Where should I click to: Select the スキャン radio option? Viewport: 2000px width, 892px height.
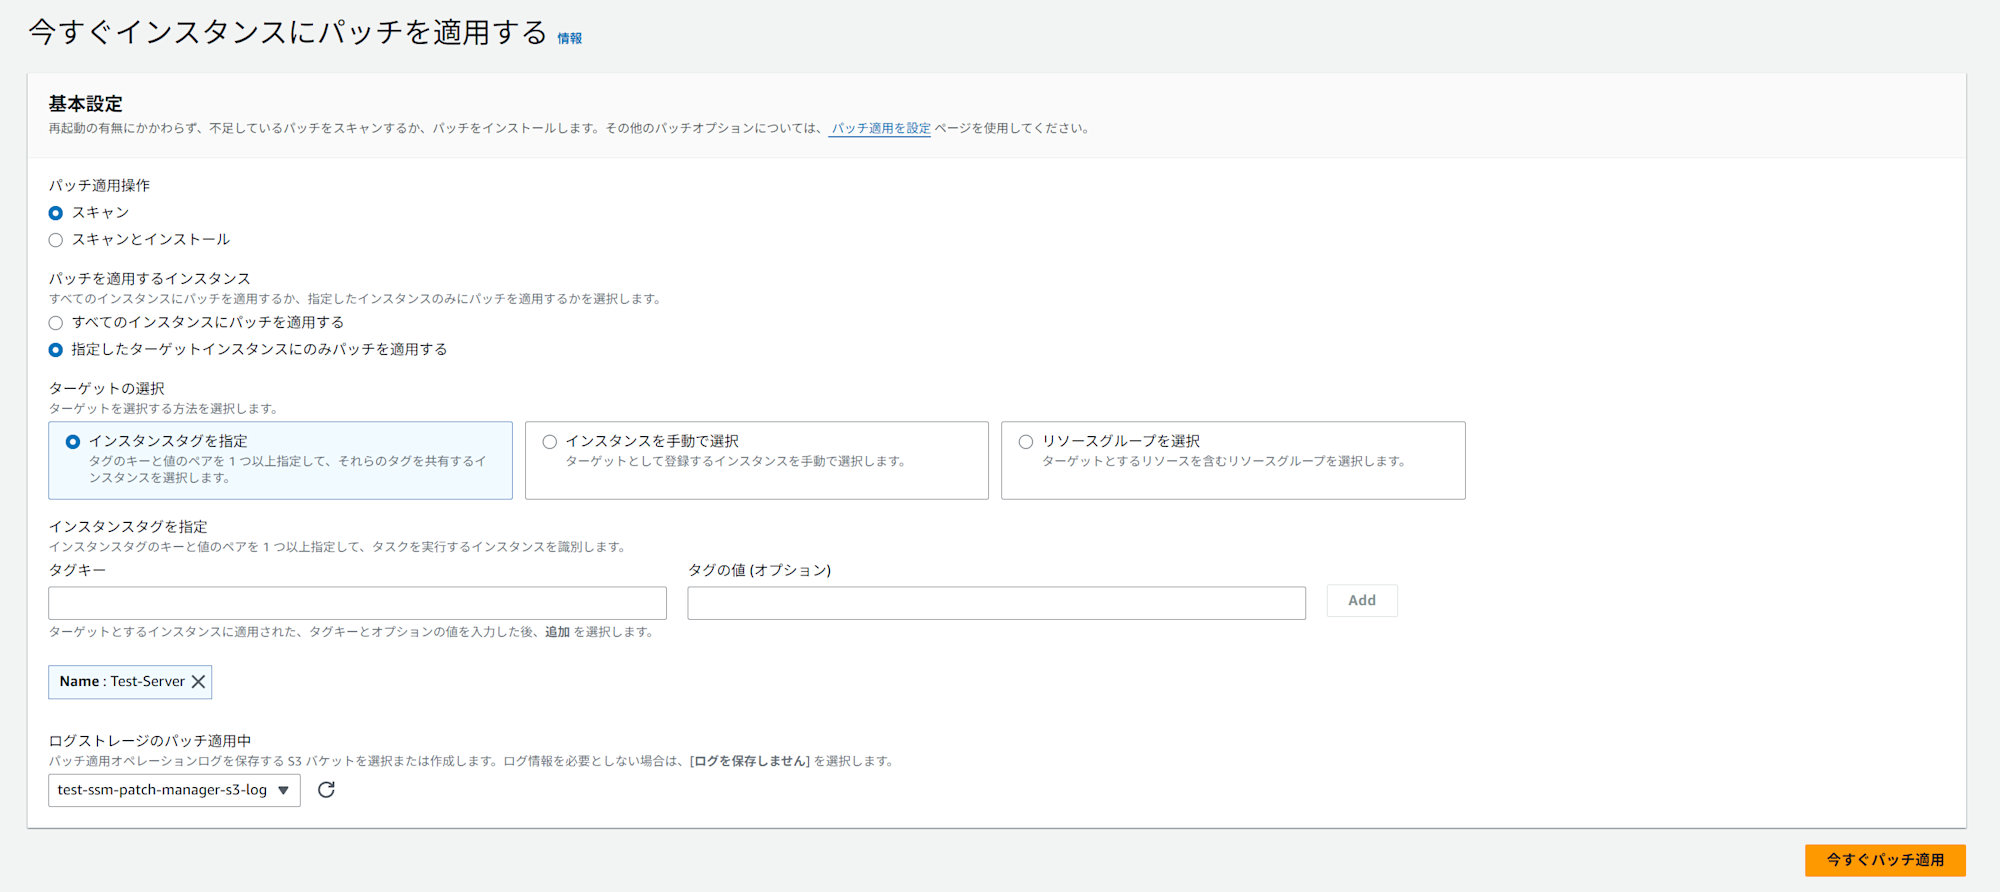(56, 213)
